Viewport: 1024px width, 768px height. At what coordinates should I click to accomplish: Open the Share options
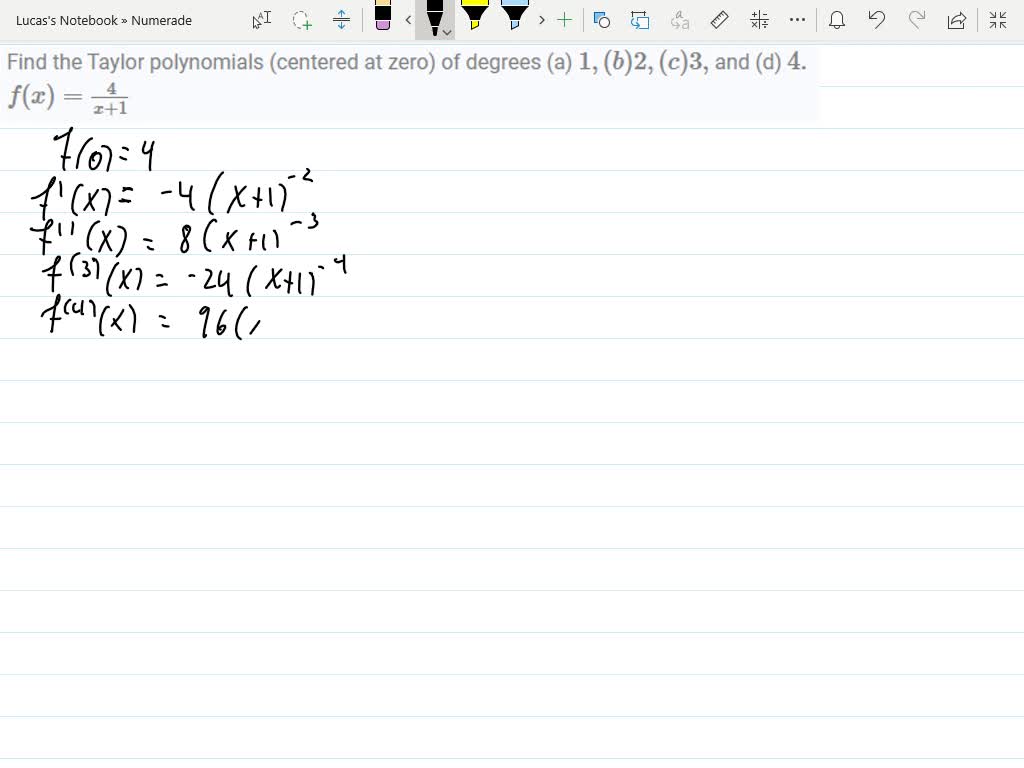[x=956, y=20]
